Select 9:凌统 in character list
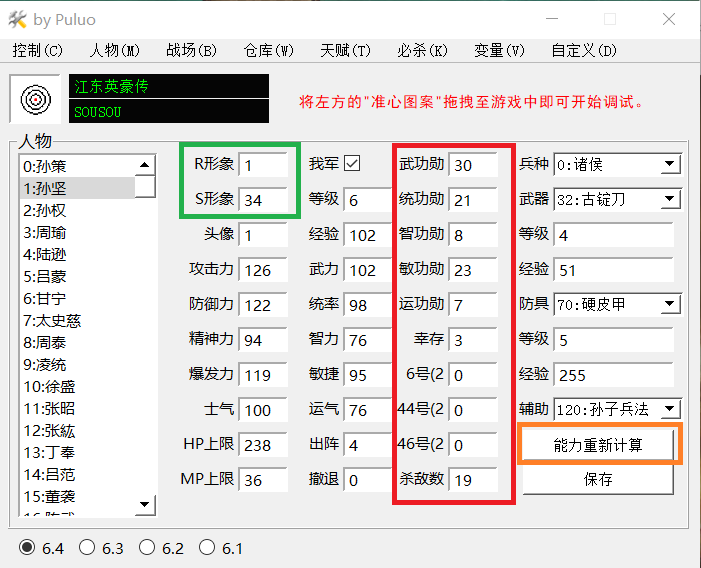 77,364
